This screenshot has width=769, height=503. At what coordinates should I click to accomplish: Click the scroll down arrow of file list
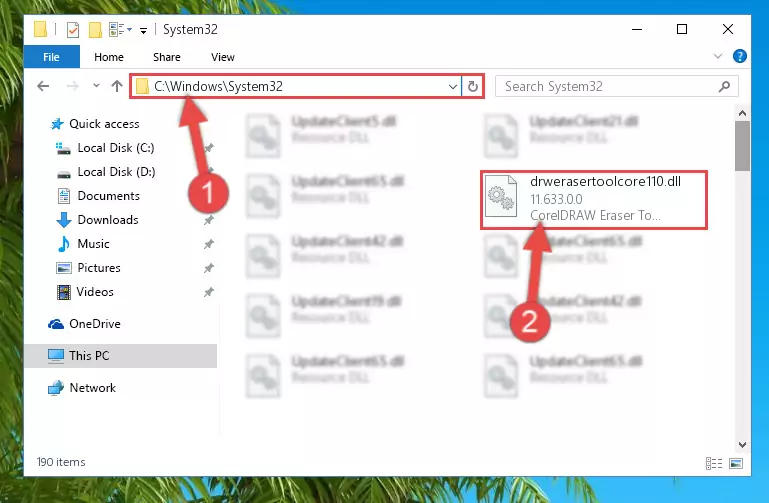click(x=743, y=445)
